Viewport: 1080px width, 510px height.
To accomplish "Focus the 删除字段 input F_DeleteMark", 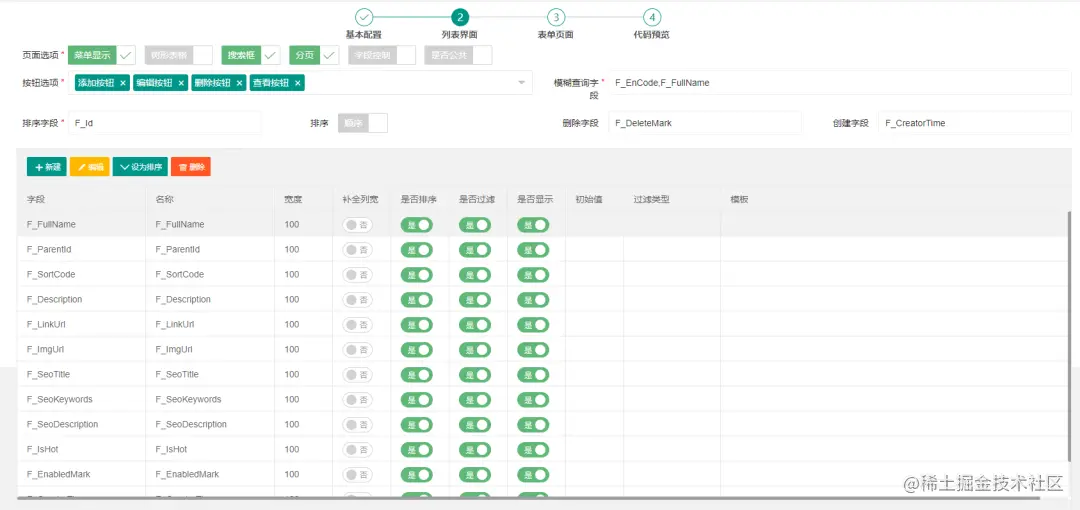I will (705, 123).
